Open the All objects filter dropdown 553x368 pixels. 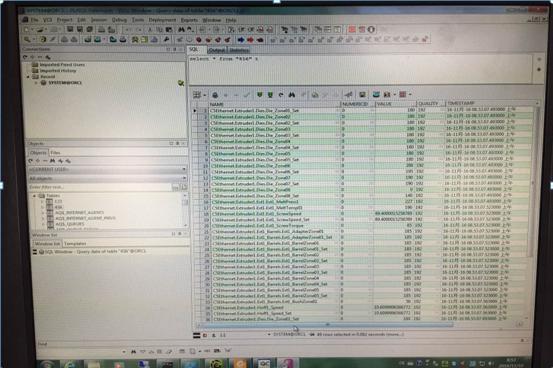click(107, 178)
